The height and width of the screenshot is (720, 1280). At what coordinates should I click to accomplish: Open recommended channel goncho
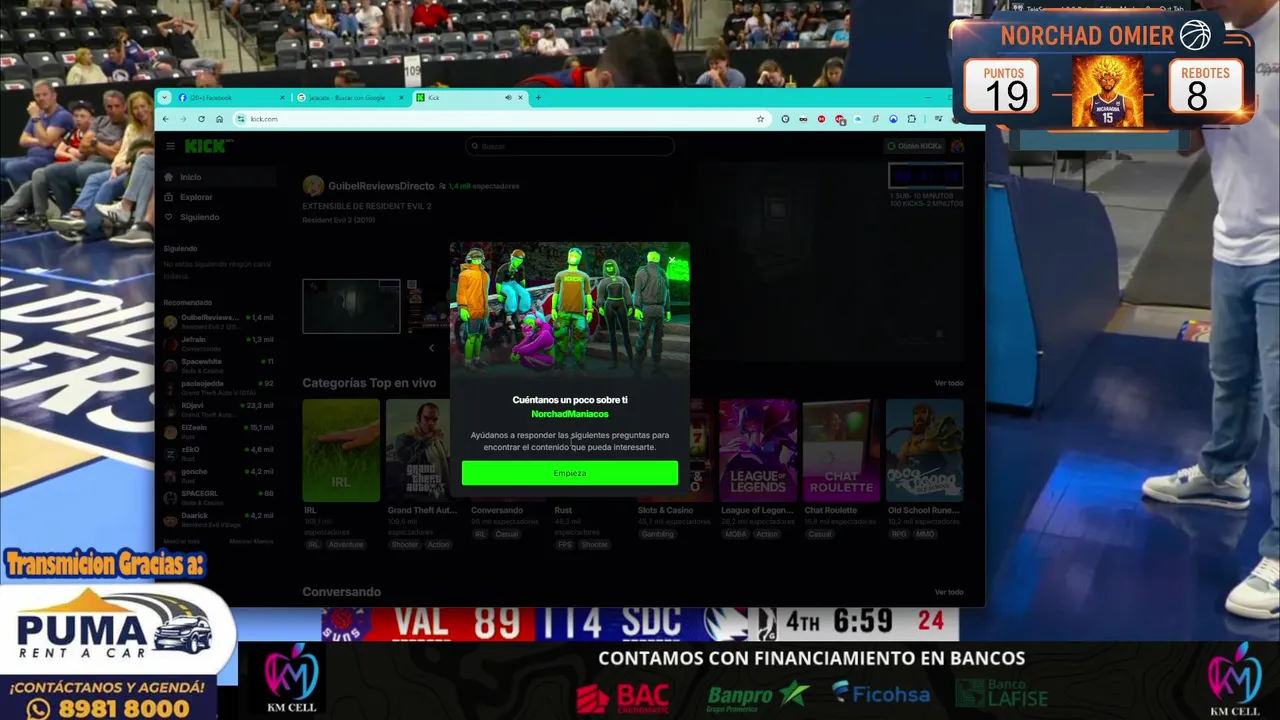[218, 475]
